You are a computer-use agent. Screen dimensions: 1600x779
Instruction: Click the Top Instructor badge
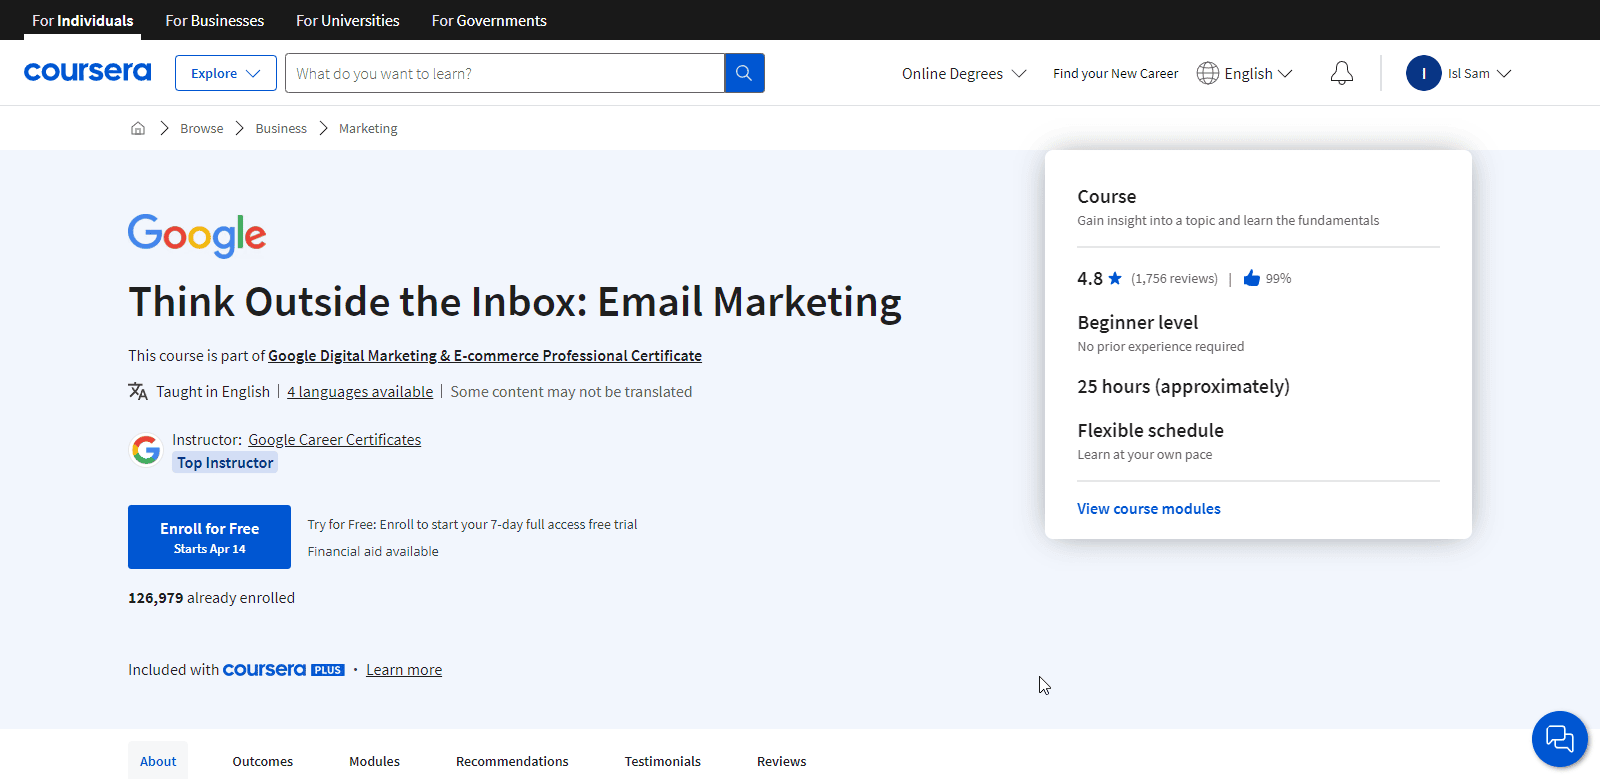click(225, 463)
